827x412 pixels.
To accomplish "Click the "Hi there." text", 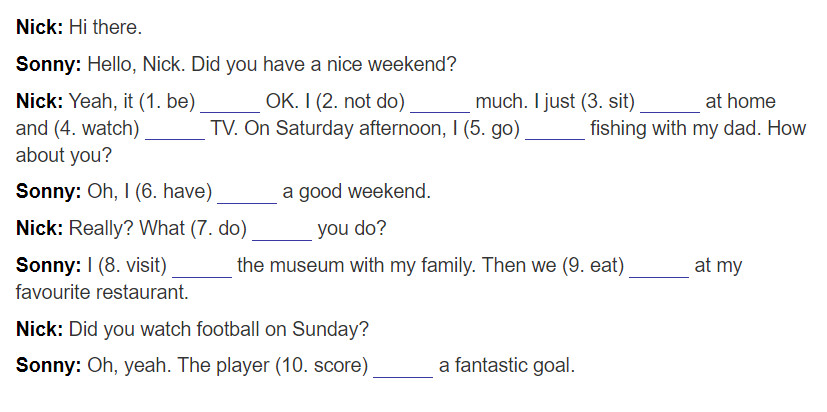I will (105, 27).
